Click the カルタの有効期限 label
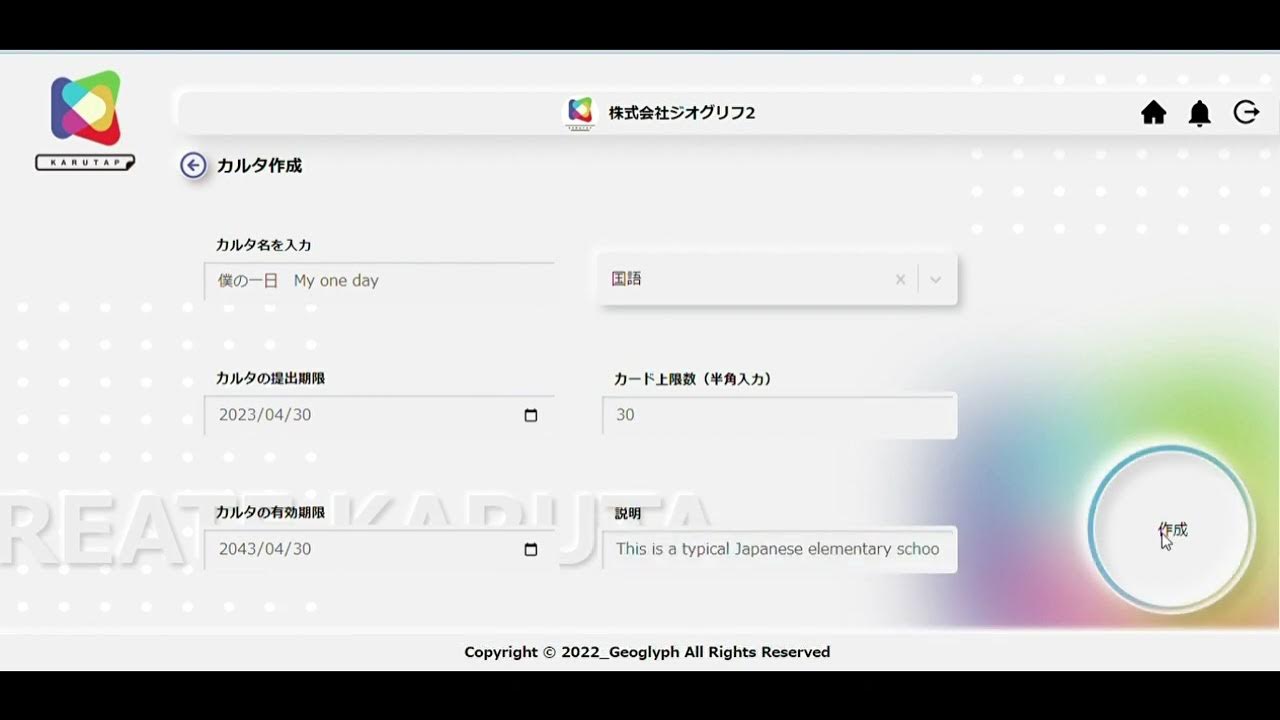The height and width of the screenshot is (720, 1280). (270, 512)
